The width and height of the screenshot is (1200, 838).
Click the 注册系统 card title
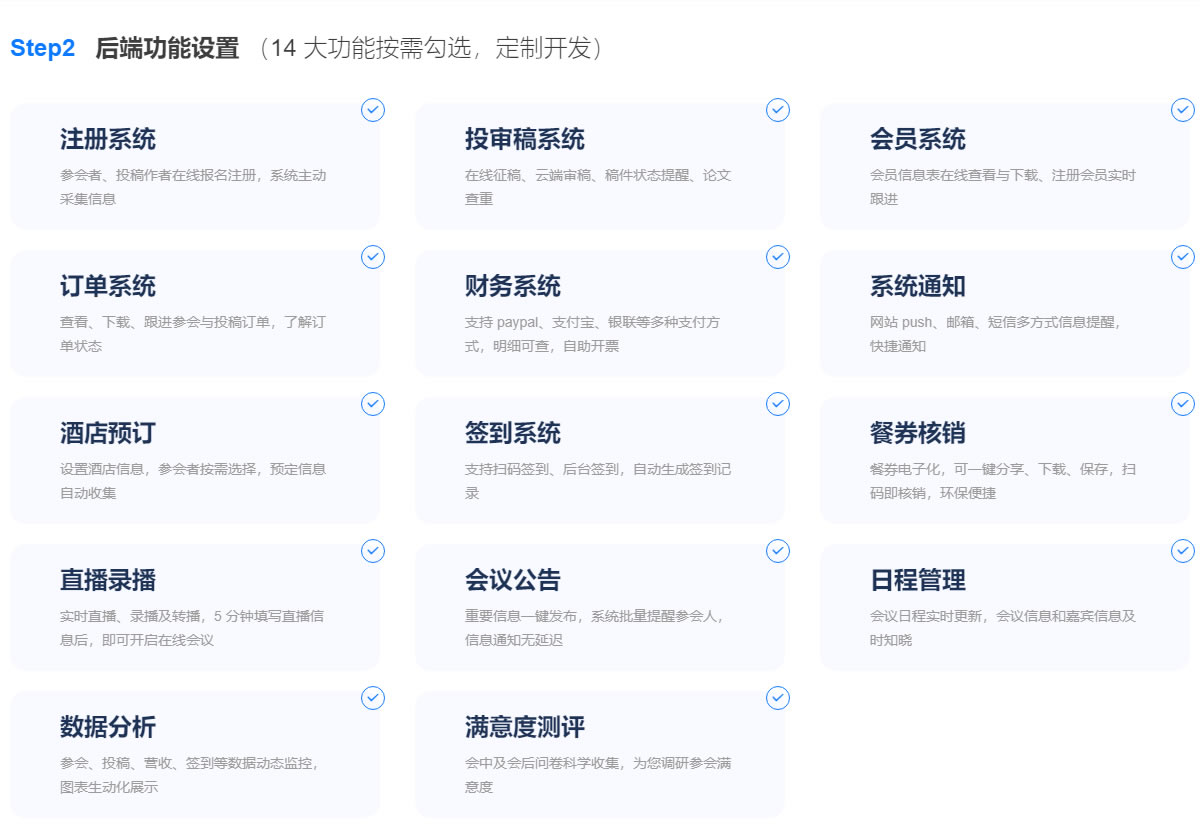[108, 139]
